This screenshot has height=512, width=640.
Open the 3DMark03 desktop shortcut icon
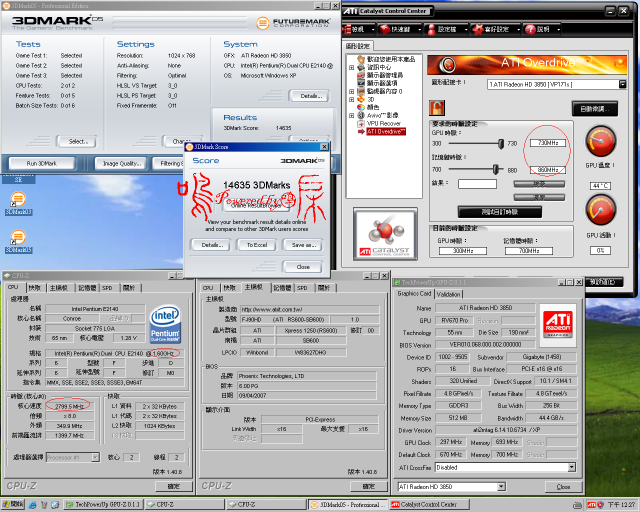[x=18, y=199]
